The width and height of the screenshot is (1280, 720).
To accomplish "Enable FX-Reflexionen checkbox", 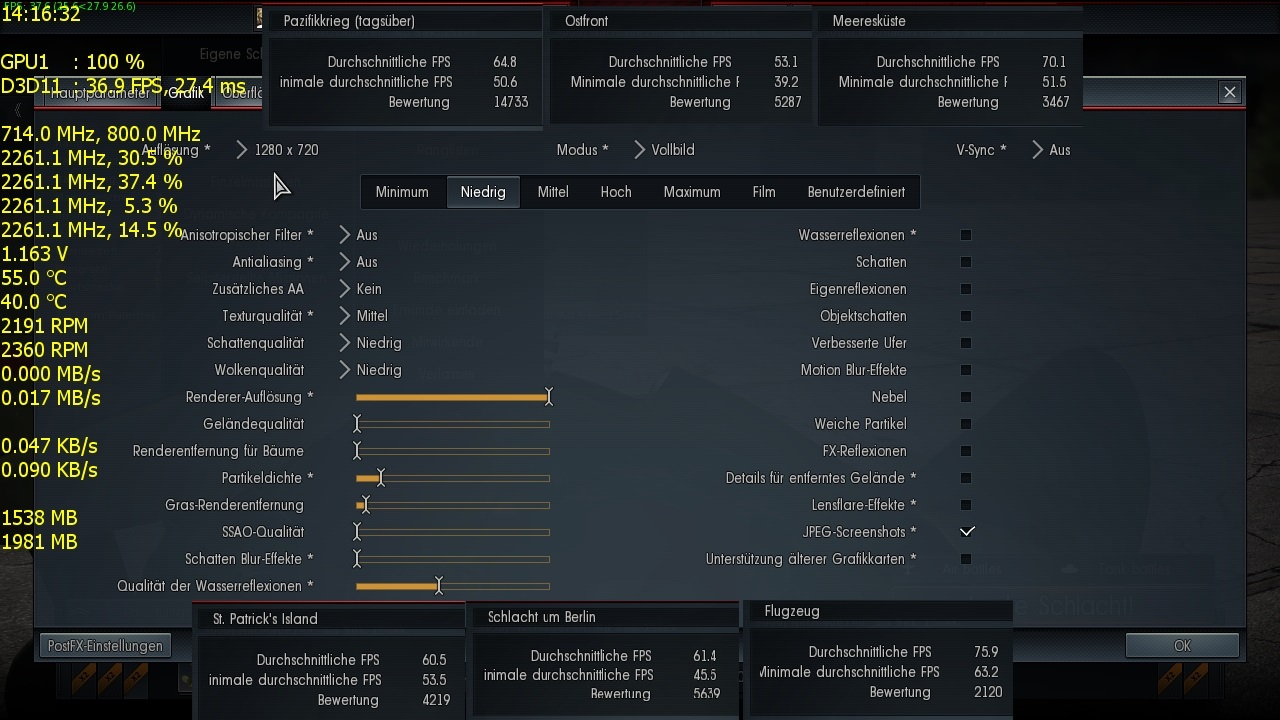I will click(966, 451).
